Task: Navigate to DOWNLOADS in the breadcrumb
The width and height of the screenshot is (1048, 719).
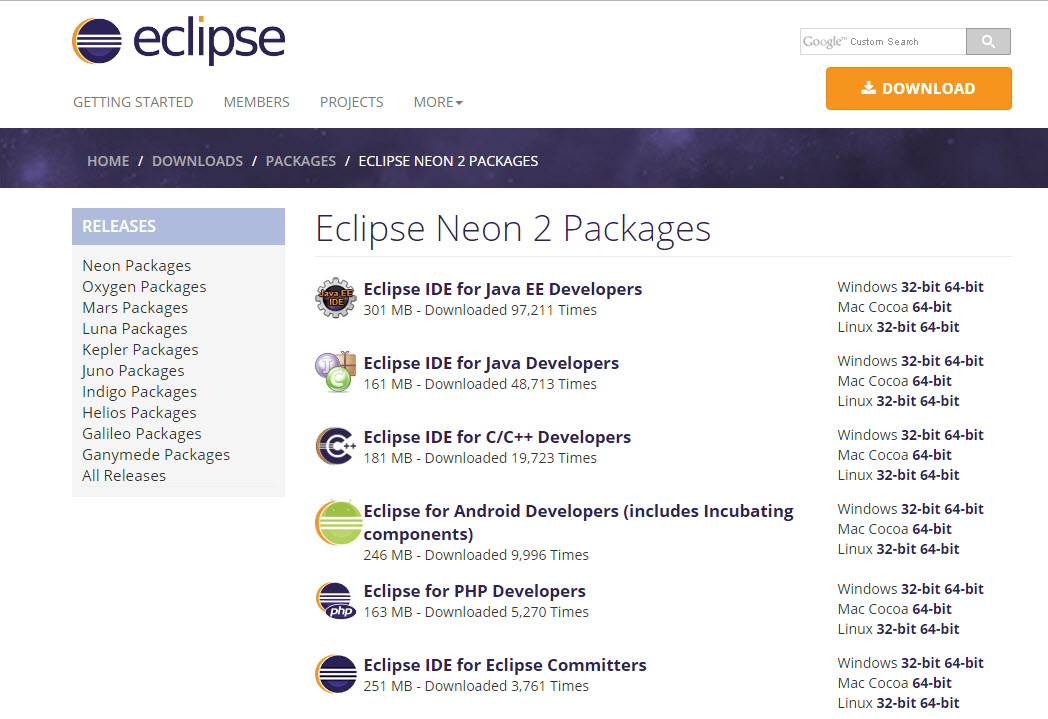Action: pos(197,161)
